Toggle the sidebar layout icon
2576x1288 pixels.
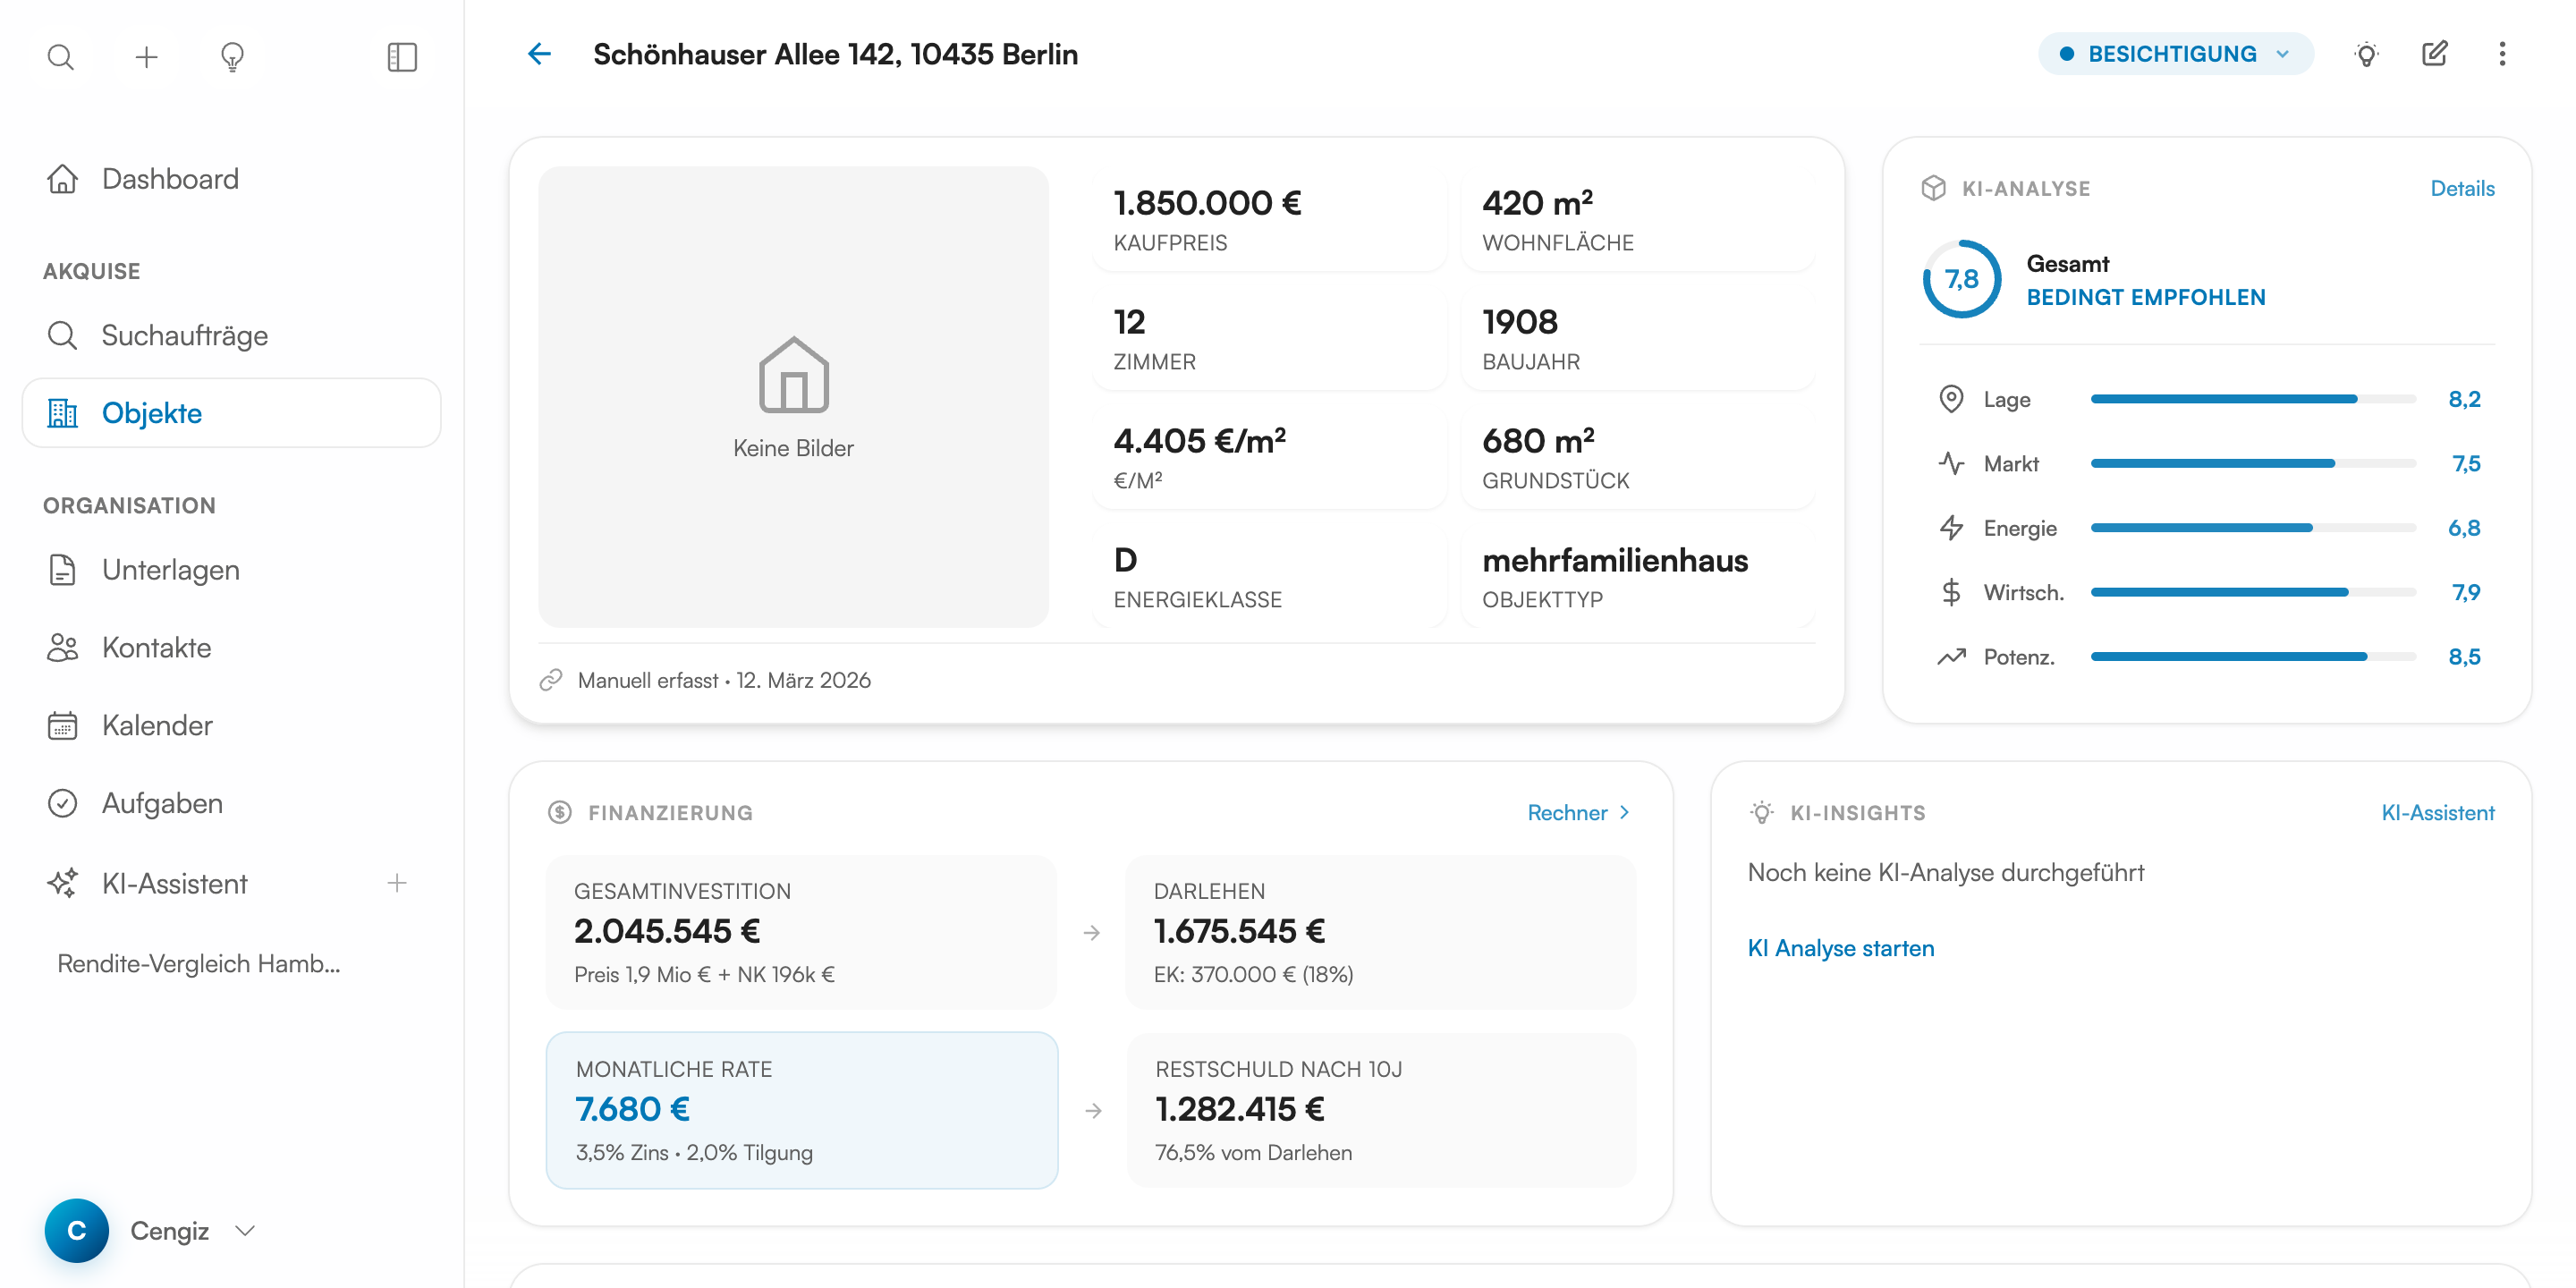click(401, 57)
